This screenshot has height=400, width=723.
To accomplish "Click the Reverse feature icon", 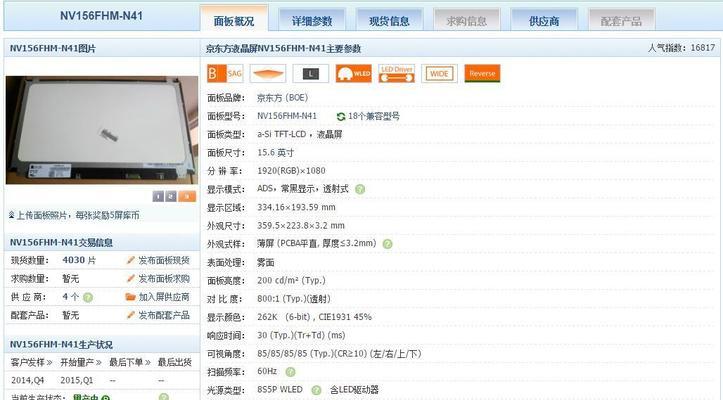I will [x=482, y=73].
